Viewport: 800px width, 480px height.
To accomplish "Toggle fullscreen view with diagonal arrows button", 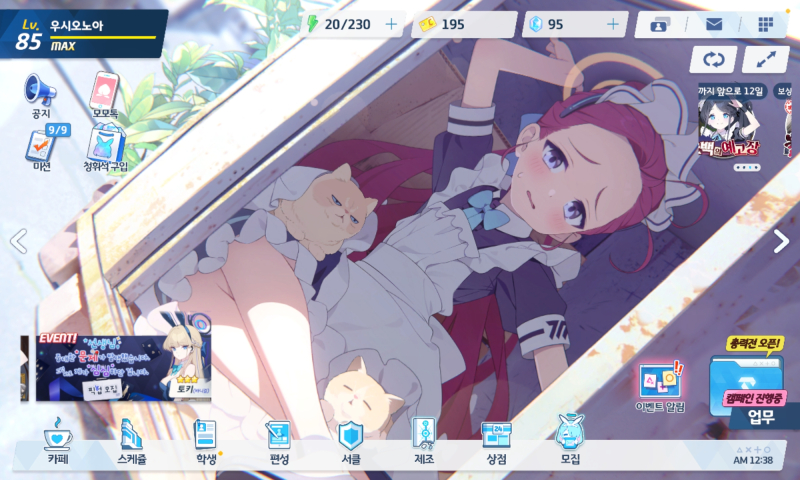I will click(x=766, y=59).
